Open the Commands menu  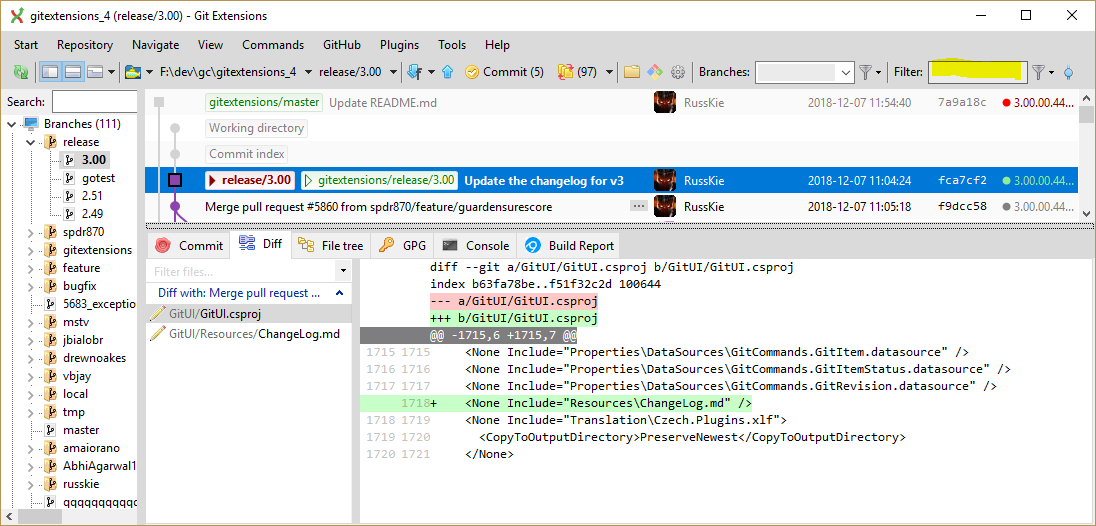click(273, 45)
